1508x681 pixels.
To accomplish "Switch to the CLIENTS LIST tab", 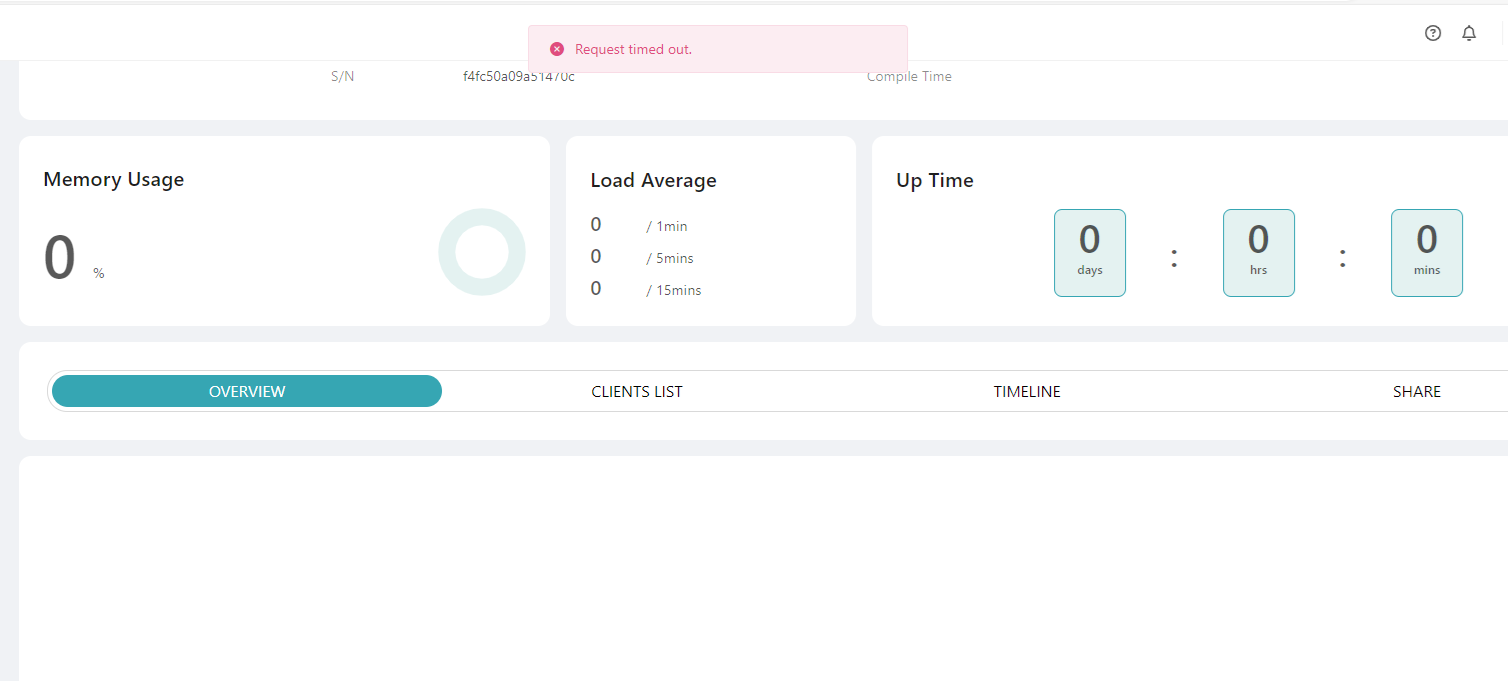I will (x=637, y=391).
